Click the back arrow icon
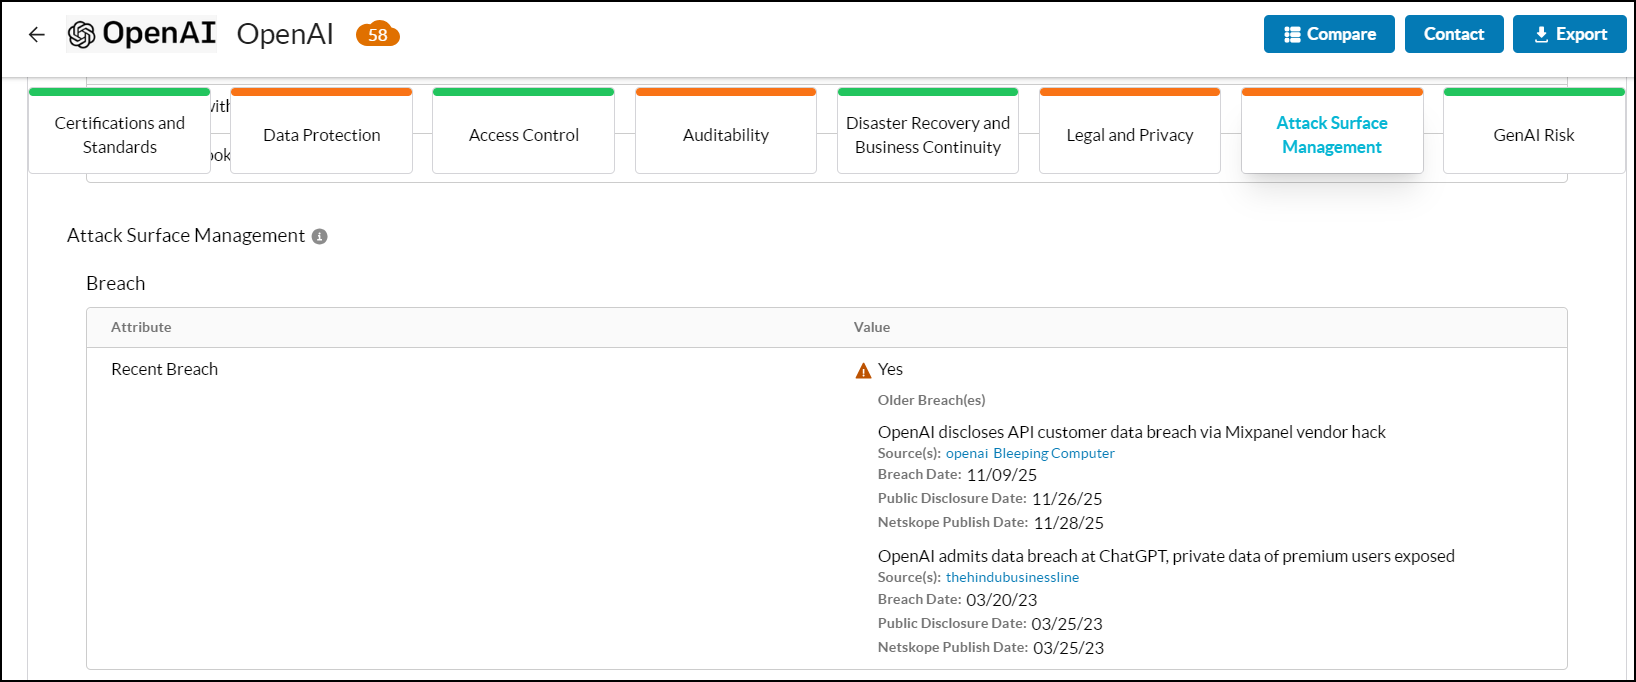This screenshot has width=1636, height=682. tap(37, 35)
